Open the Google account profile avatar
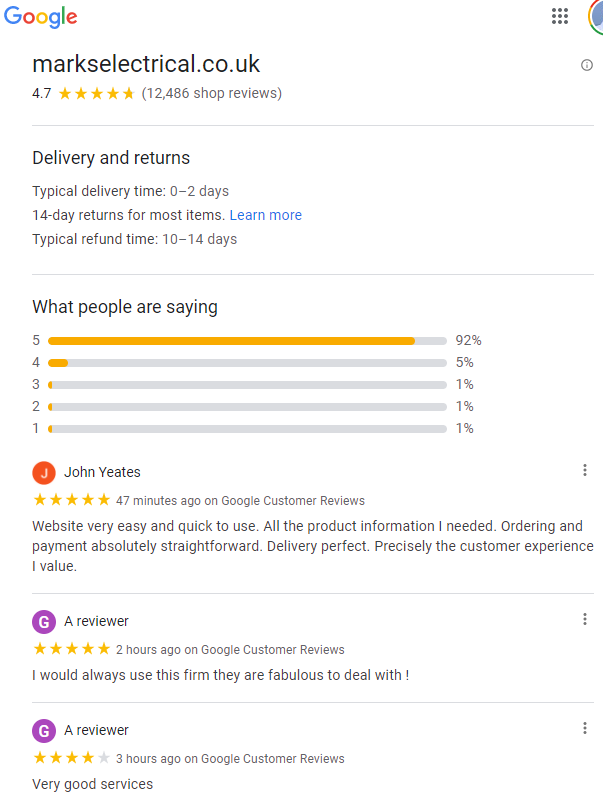603x798 pixels. pos(596,16)
